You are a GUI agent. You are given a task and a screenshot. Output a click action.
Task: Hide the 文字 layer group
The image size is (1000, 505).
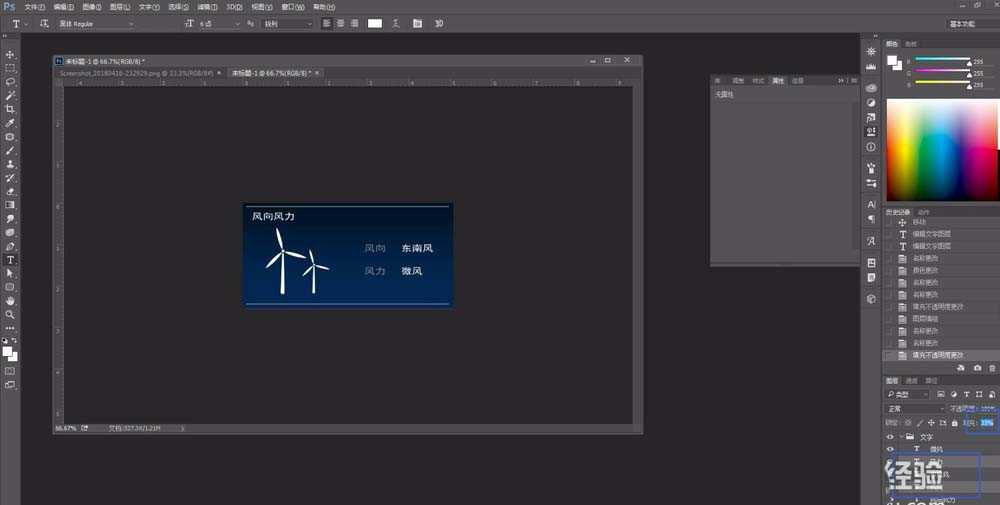coord(890,437)
